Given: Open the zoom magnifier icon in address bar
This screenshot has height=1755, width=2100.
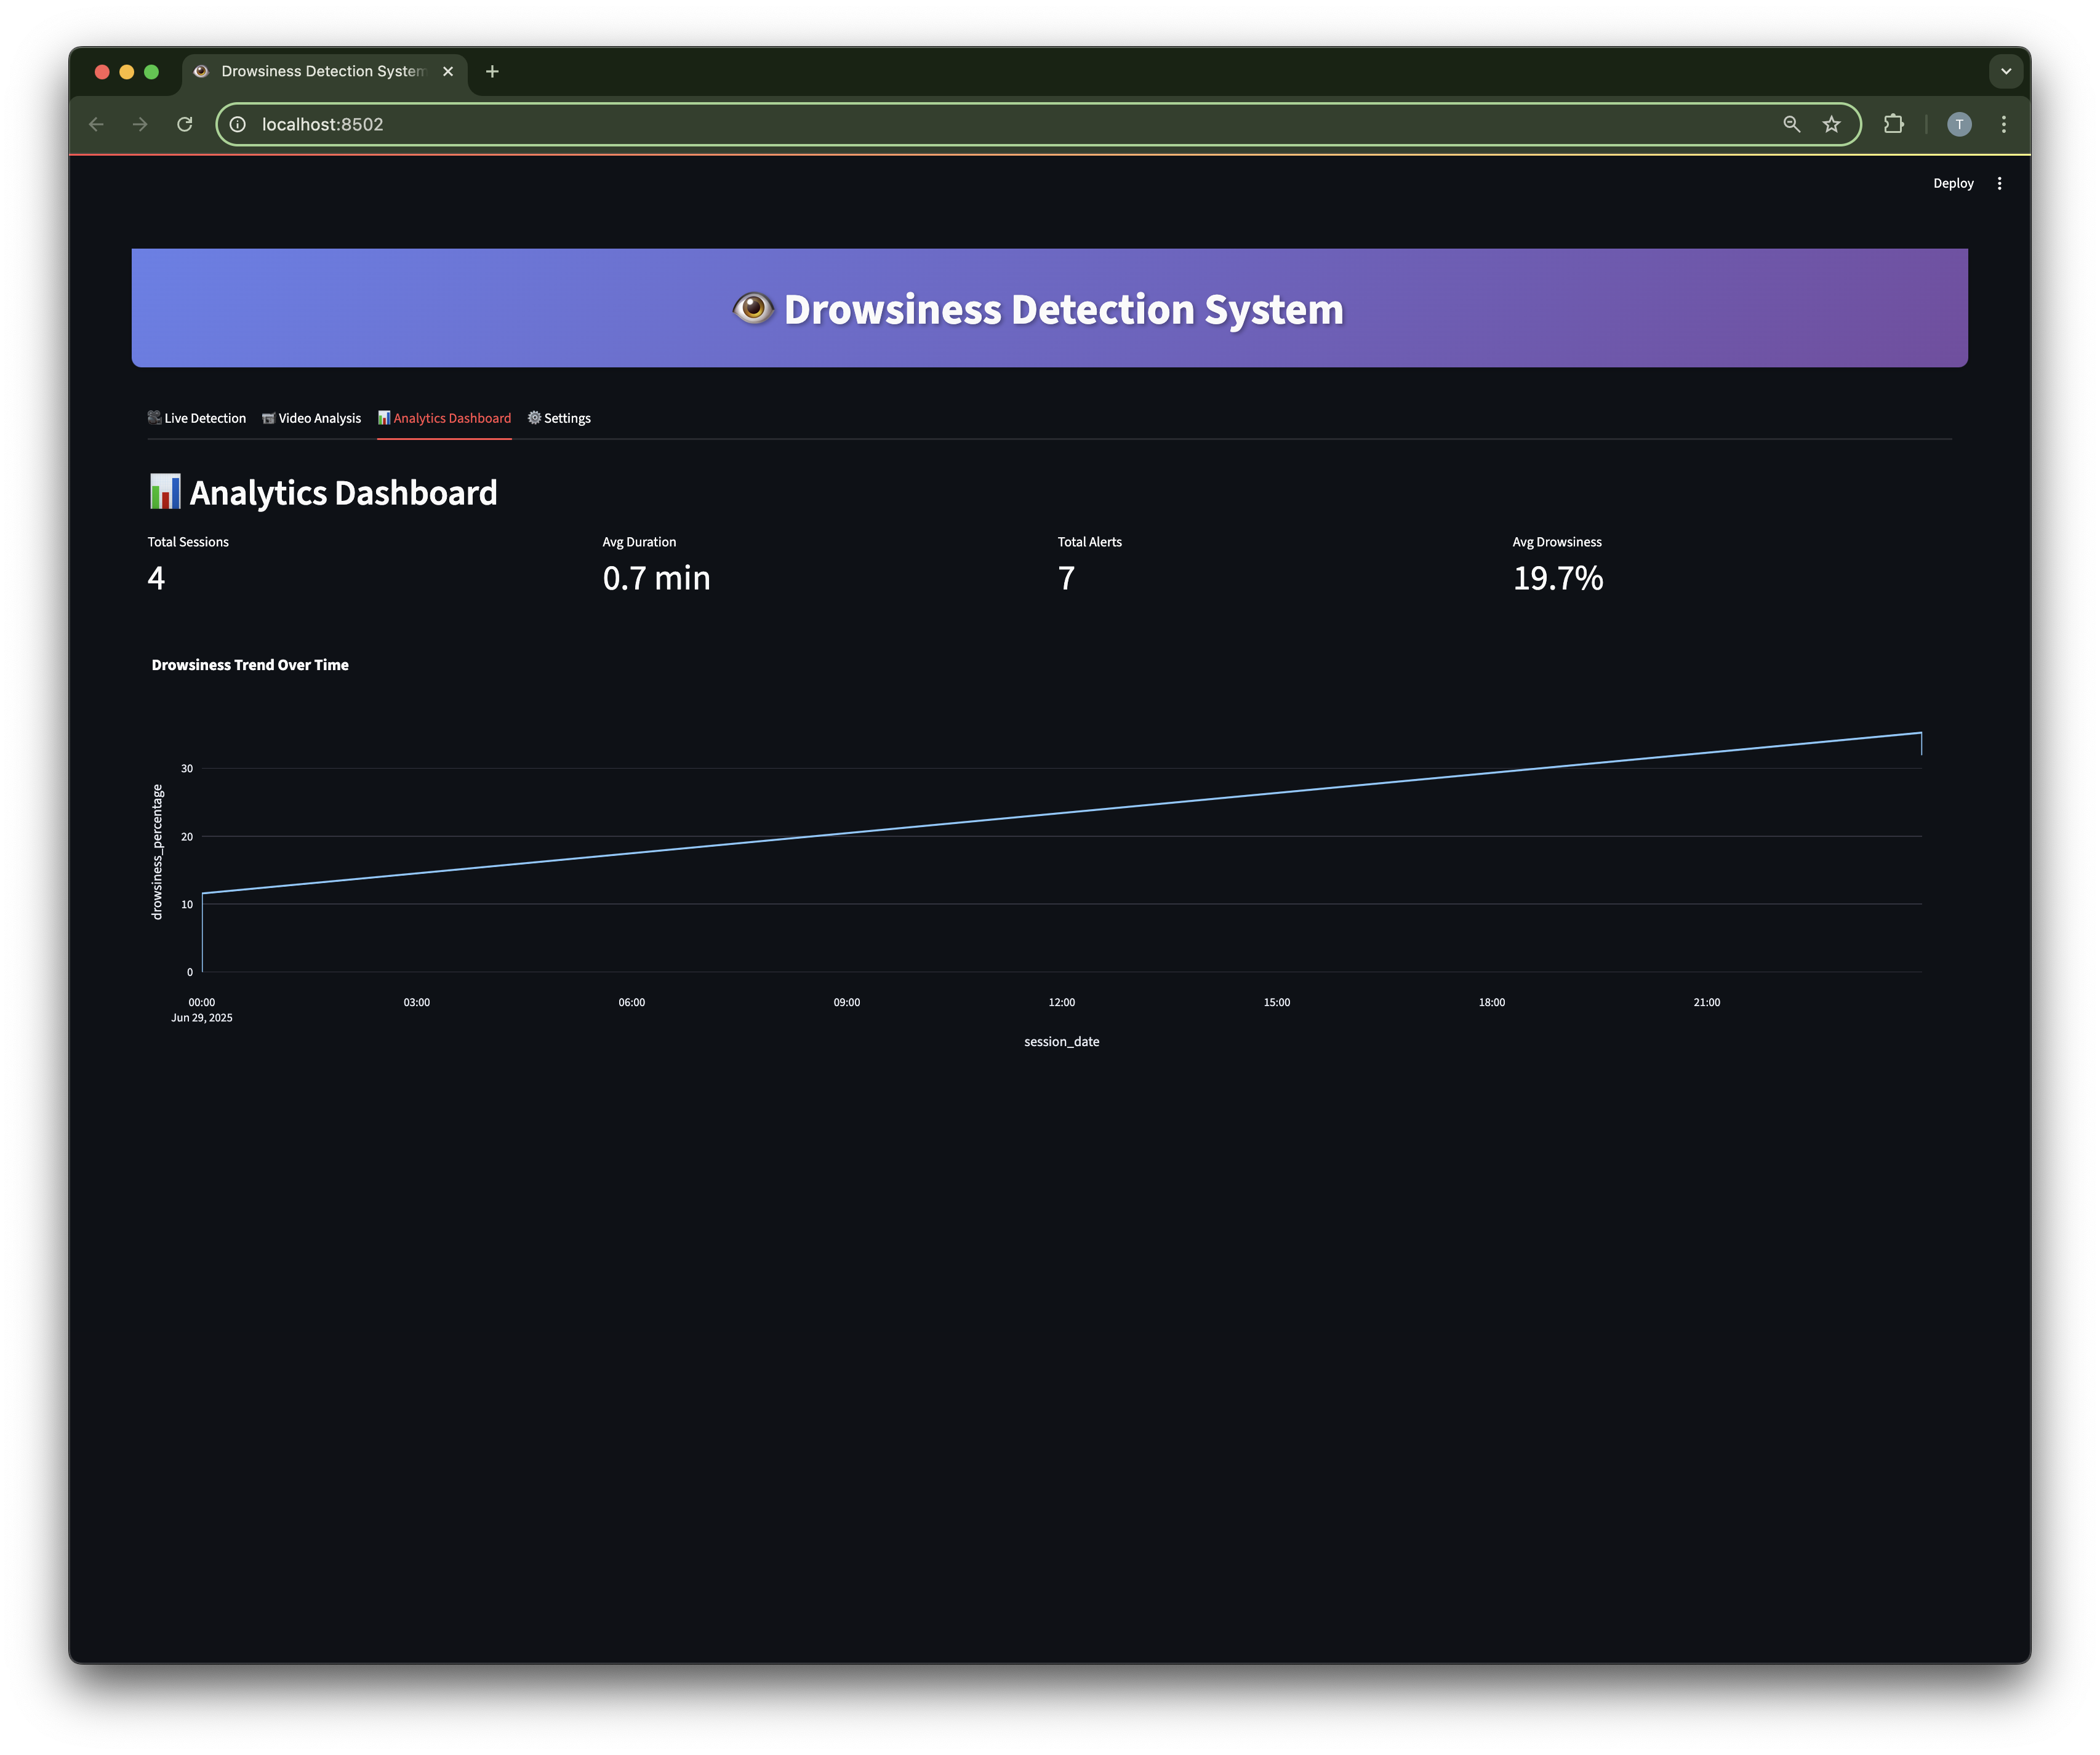Looking at the screenshot, I should point(1791,124).
